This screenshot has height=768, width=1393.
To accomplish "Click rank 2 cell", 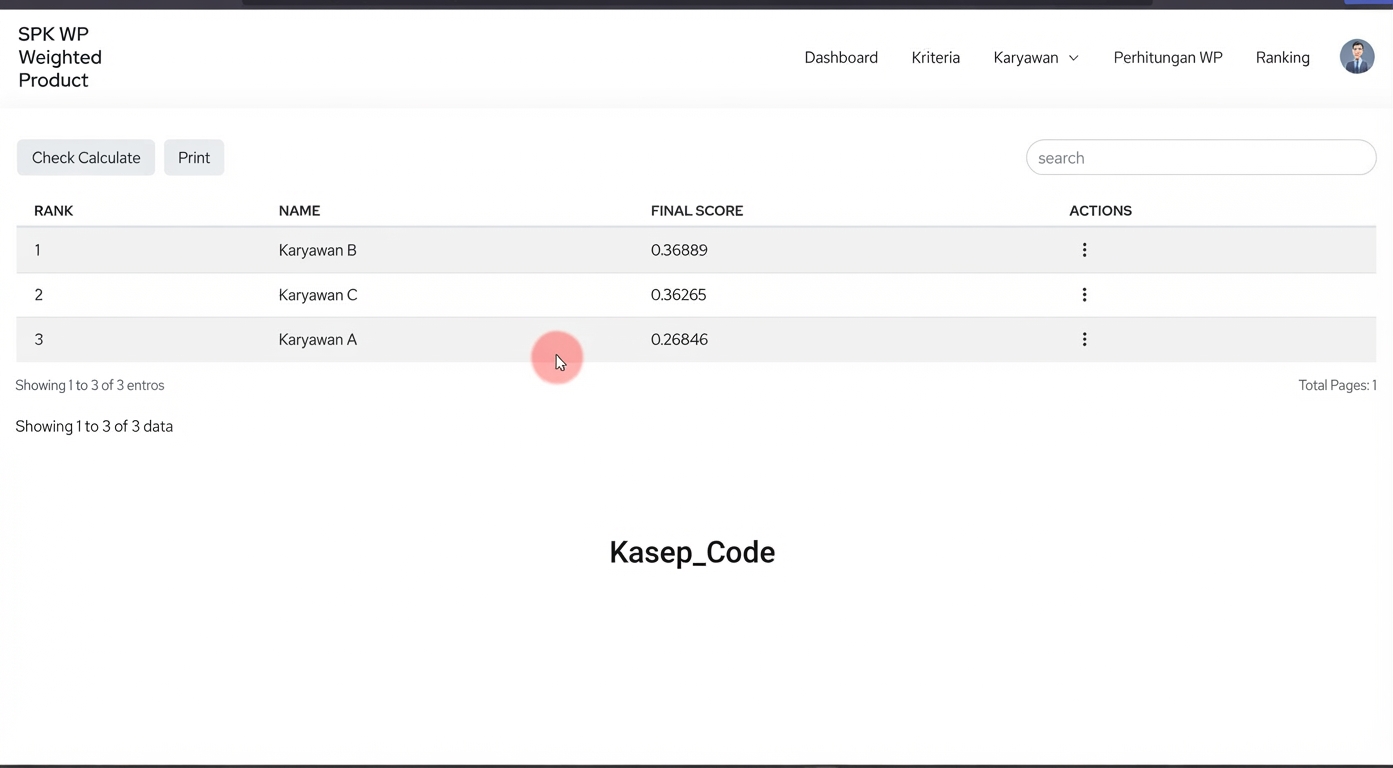I will tap(39, 295).
